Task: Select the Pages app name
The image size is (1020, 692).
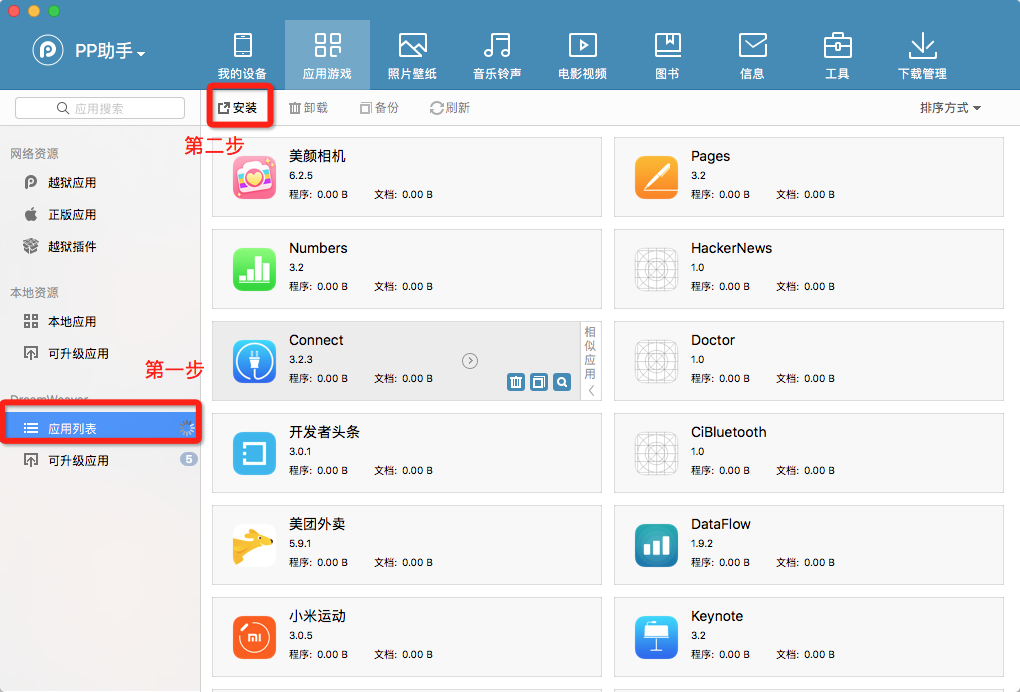Action: coord(710,156)
